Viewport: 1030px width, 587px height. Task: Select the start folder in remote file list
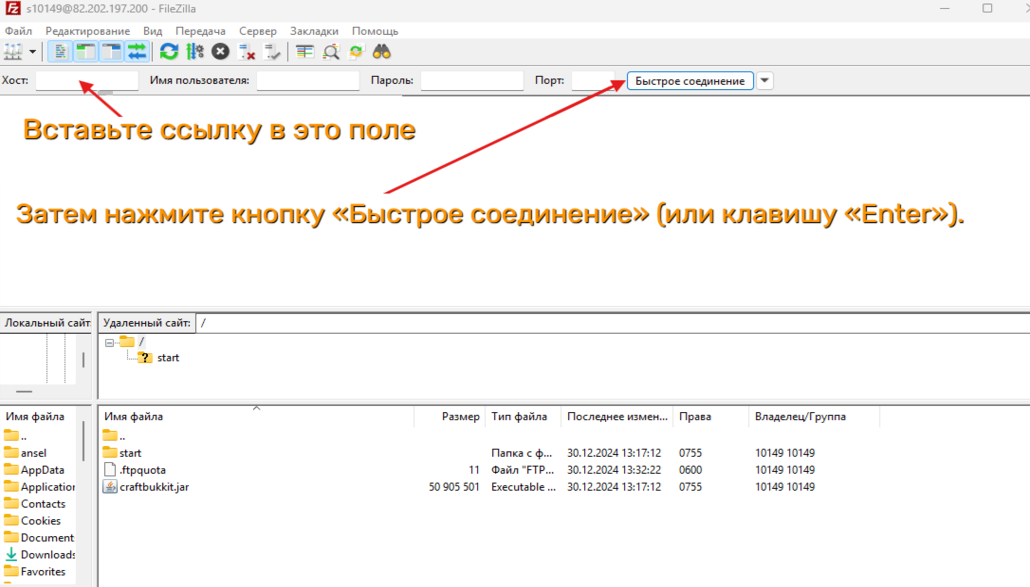122,453
